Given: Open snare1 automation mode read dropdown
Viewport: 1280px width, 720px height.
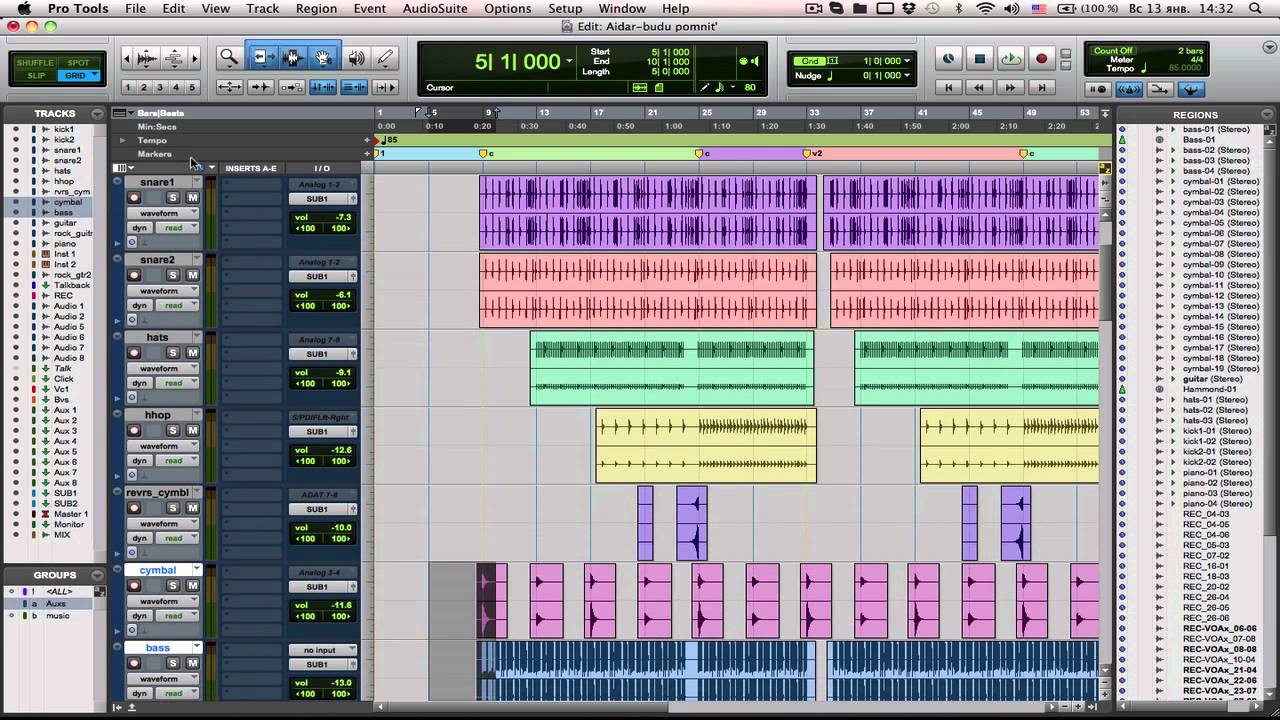Looking at the screenshot, I should point(178,228).
